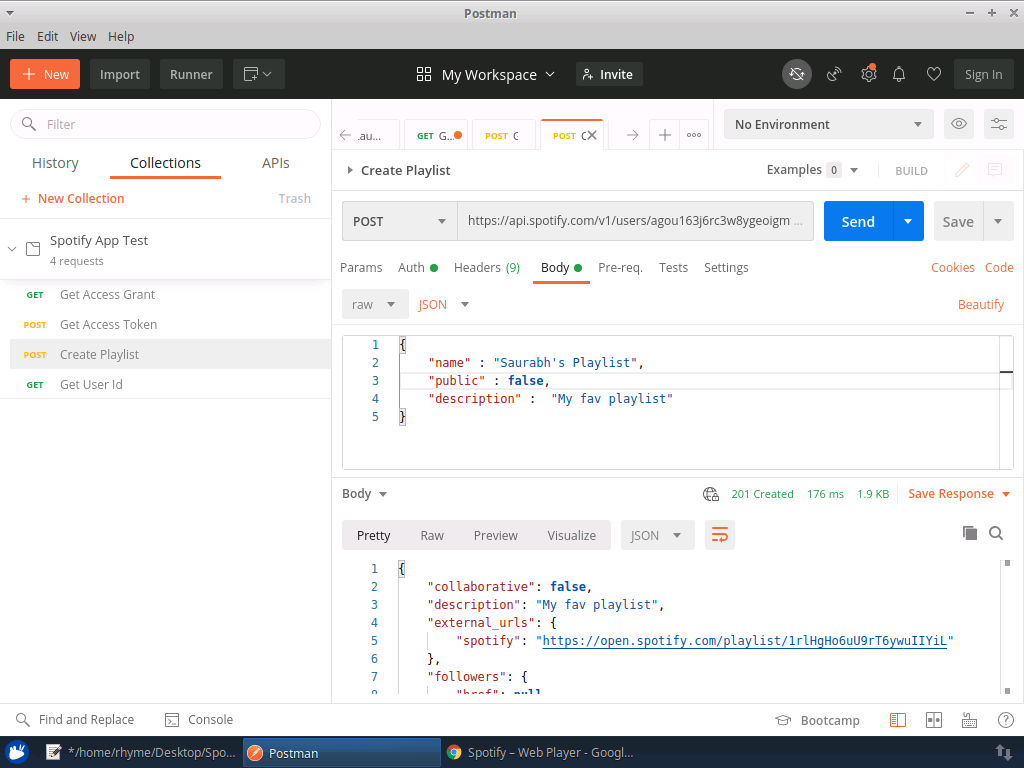View keyboard shortcuts icon in status bar

(968, 719)
